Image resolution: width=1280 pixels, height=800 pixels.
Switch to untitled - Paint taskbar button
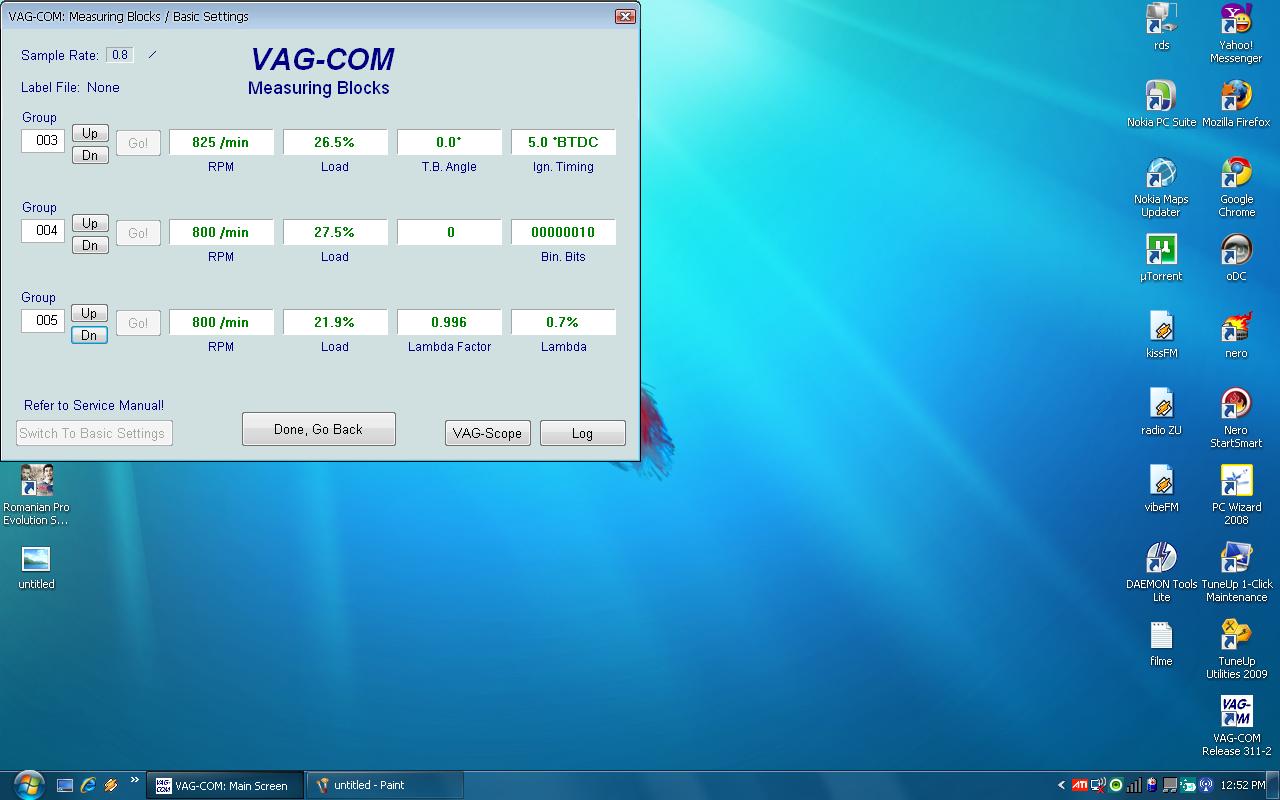(385, 785)
